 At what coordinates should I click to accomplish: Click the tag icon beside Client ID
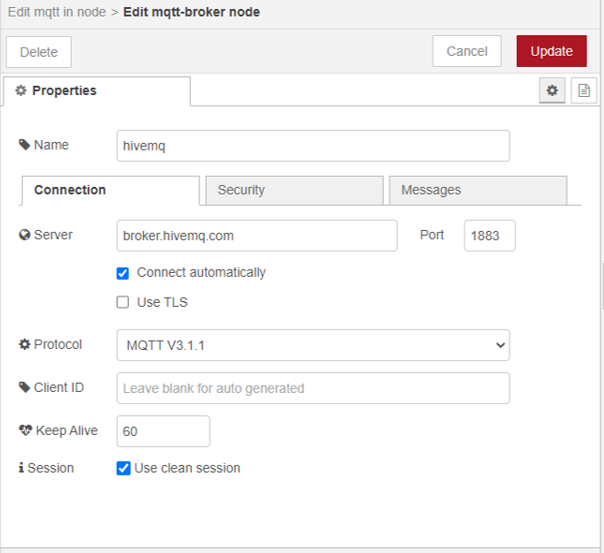coord(25,388)
